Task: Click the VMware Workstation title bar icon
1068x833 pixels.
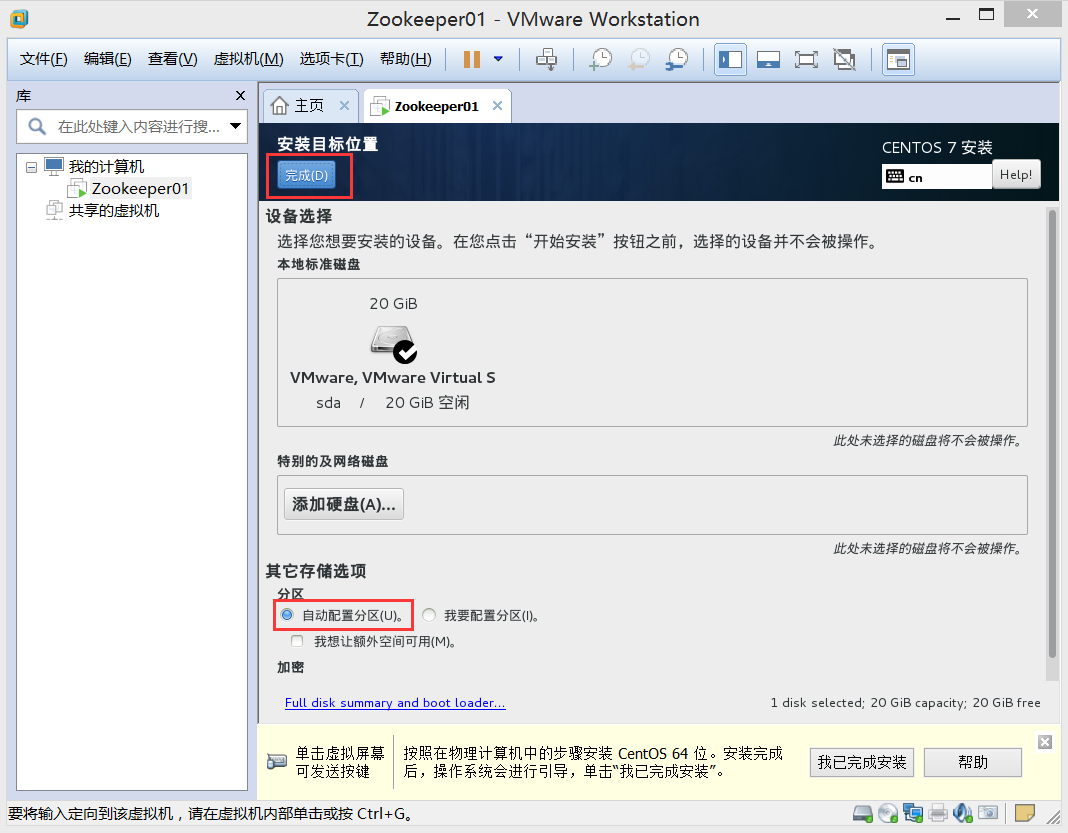Action: (x=19, y=18)
